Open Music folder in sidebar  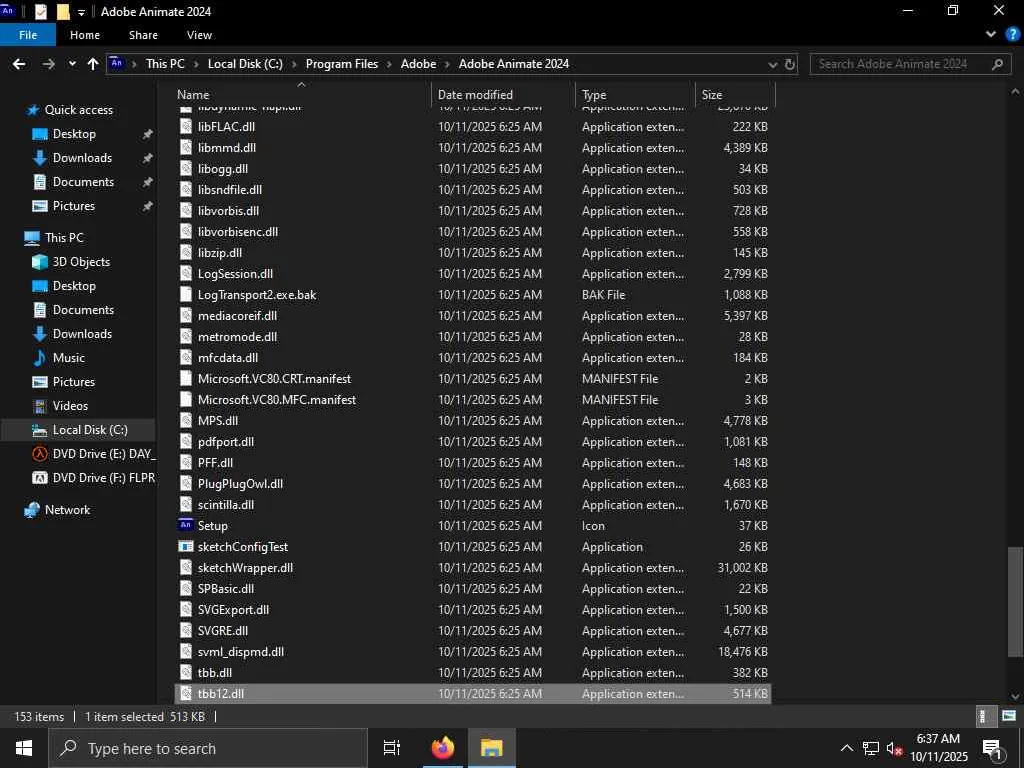[x=69, y=358]
